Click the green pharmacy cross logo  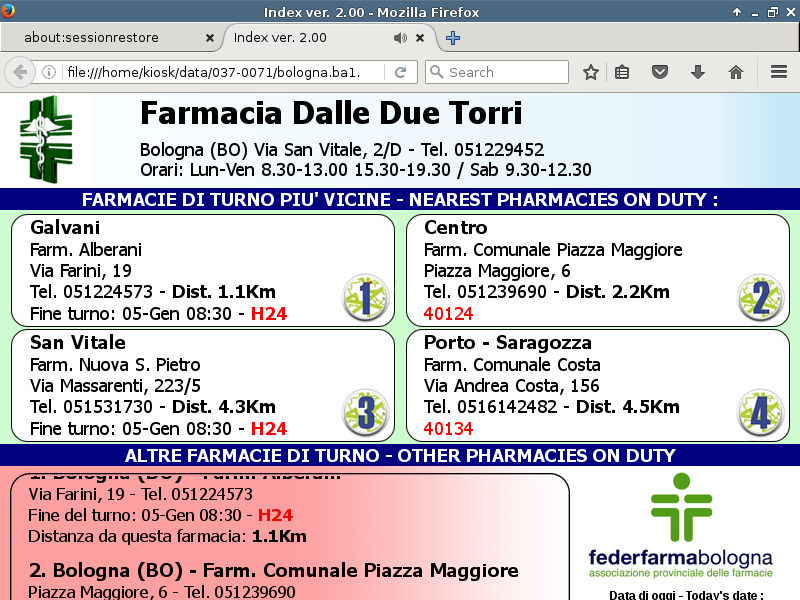click(46, 138)
